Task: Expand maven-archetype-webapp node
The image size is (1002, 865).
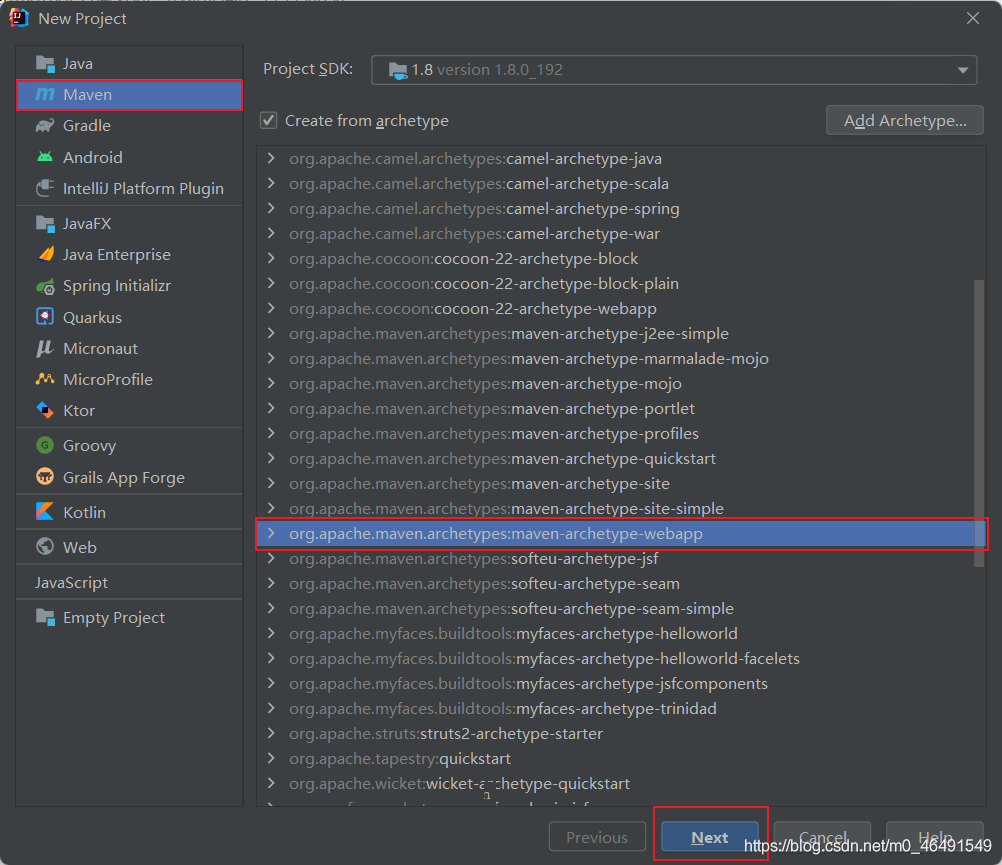Action: pyautogui.click(x=272, y=533)
